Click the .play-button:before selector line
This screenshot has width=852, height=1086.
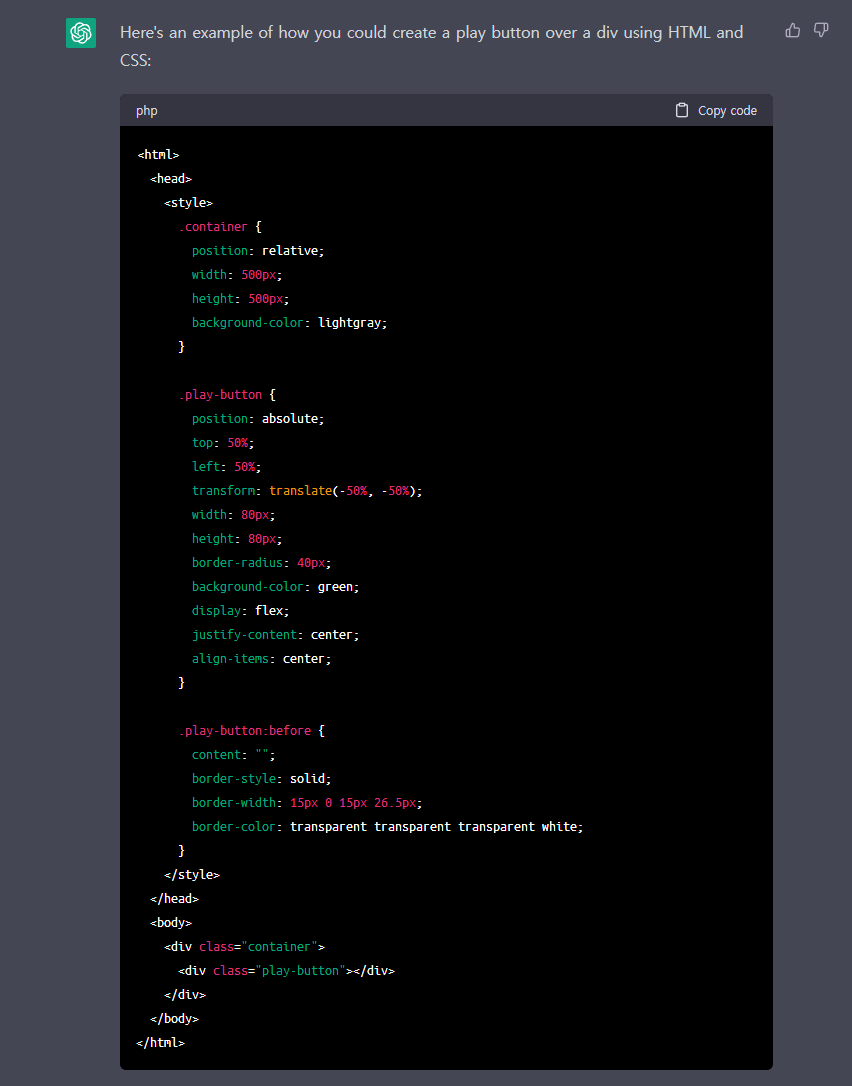pyautogui.click(x=251, y=731)
